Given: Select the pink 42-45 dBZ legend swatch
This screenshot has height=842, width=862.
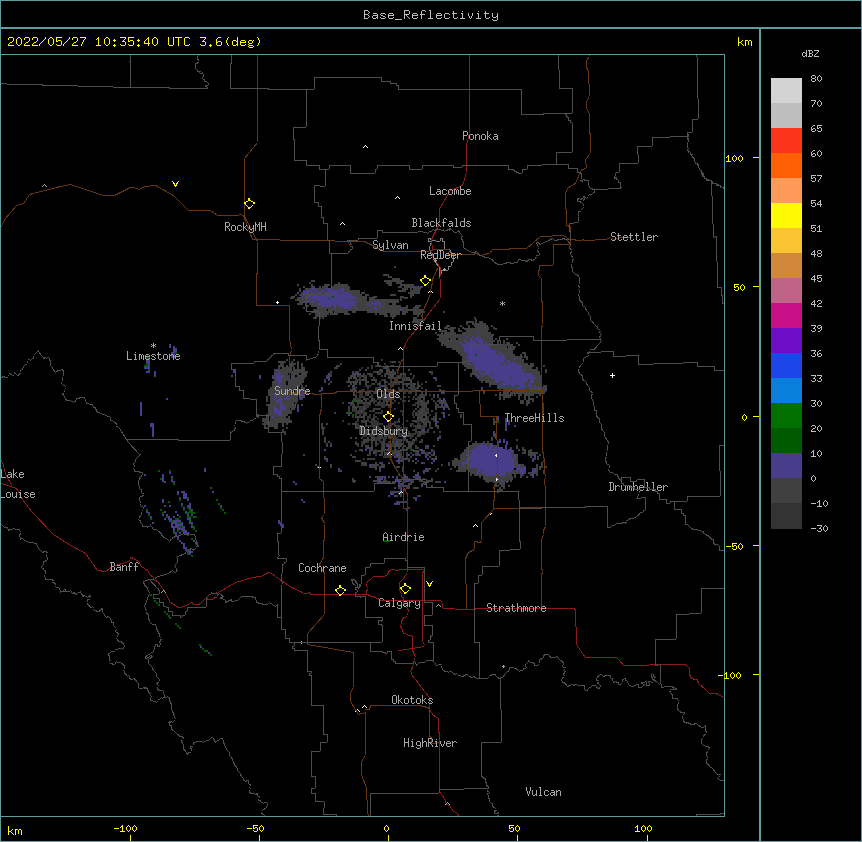Looking at the screenshot, I should click(x=786, y=291).
